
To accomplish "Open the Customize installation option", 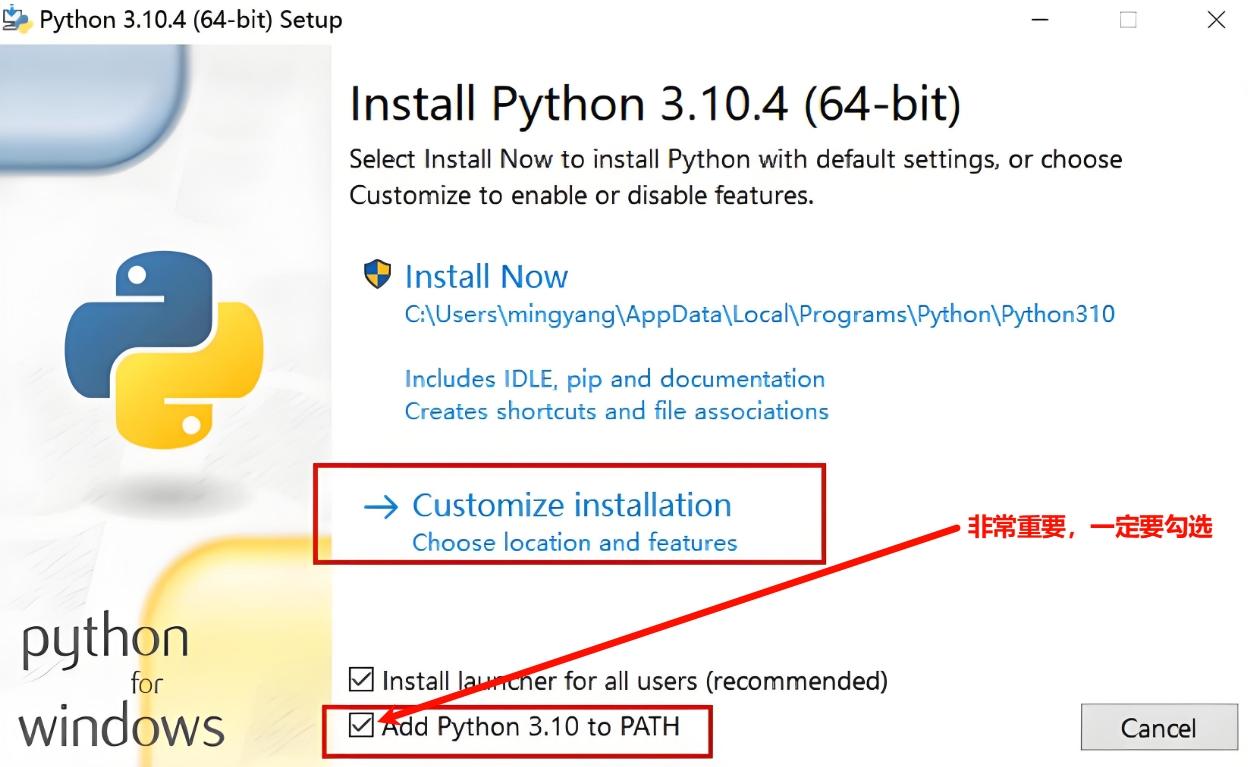I will (571, 505).
